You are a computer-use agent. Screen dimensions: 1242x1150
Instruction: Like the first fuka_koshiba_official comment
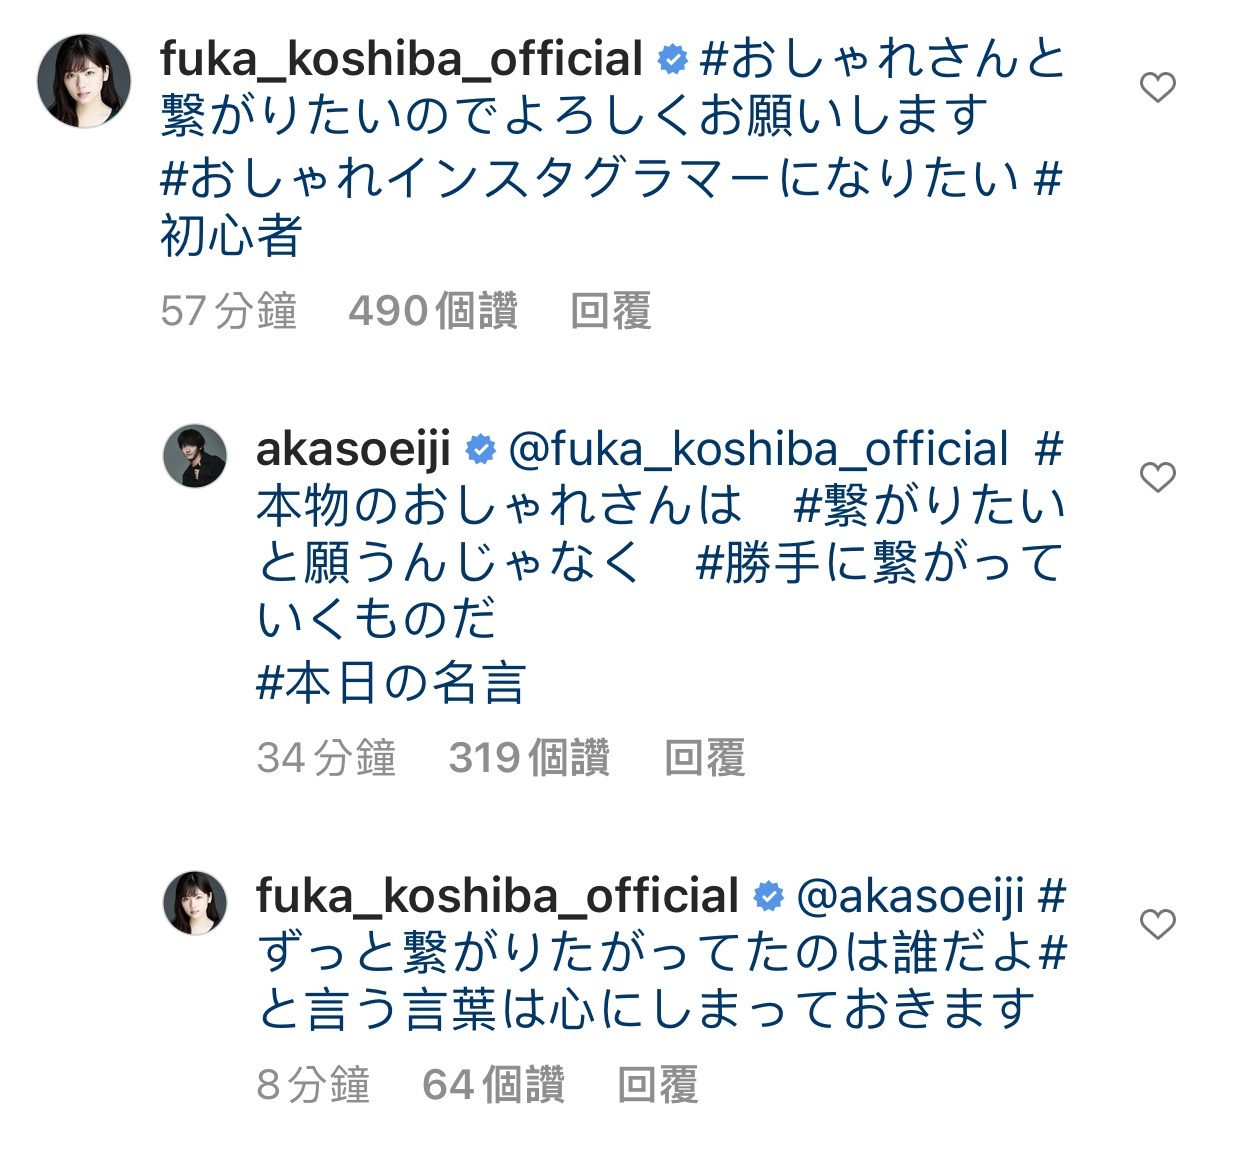1158,88
